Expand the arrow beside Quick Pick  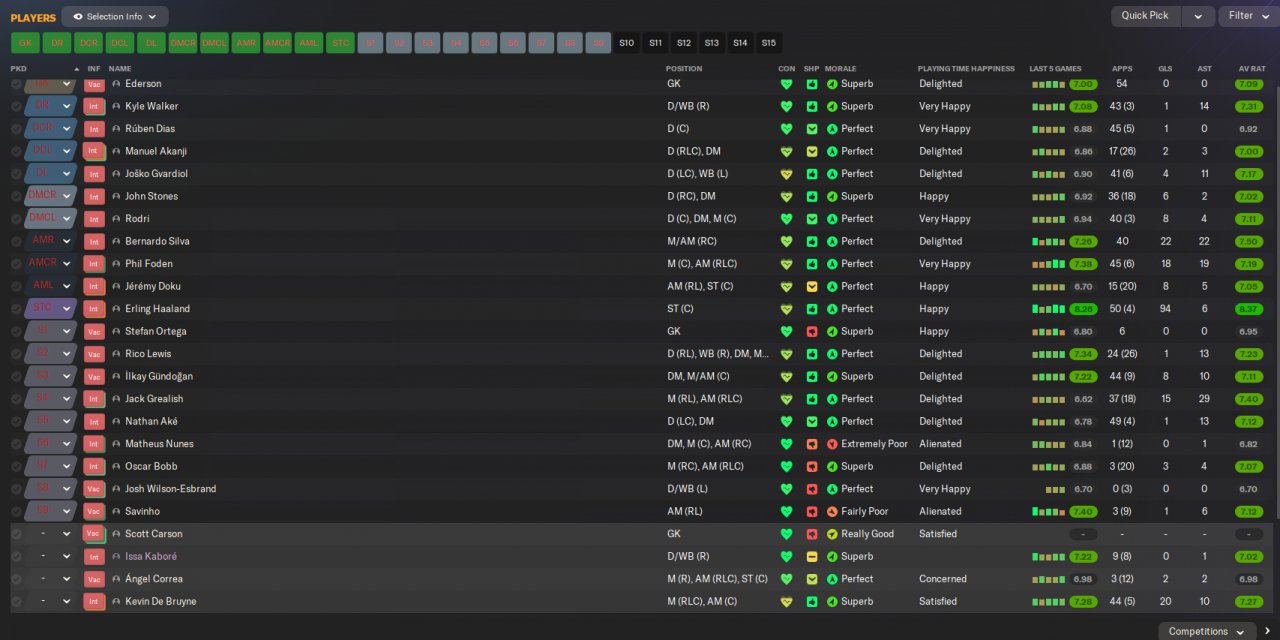point(1197,16)
